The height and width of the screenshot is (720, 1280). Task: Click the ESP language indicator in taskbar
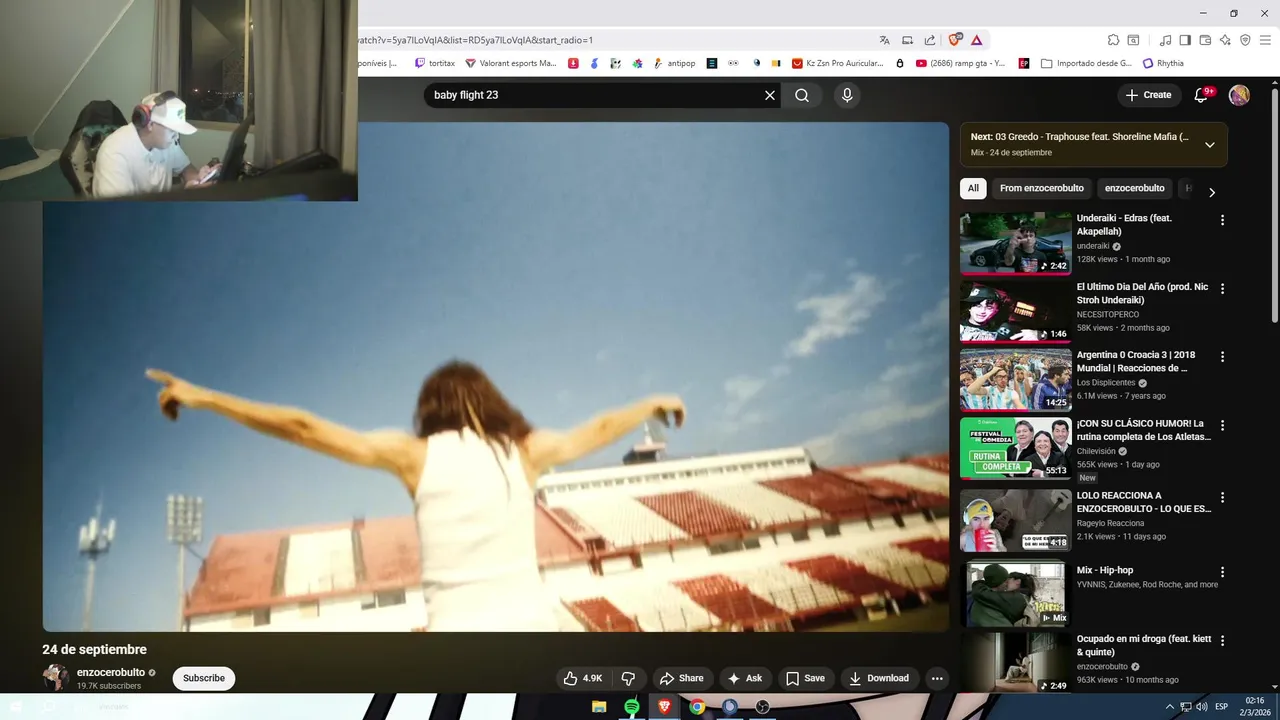[1221, 707]
